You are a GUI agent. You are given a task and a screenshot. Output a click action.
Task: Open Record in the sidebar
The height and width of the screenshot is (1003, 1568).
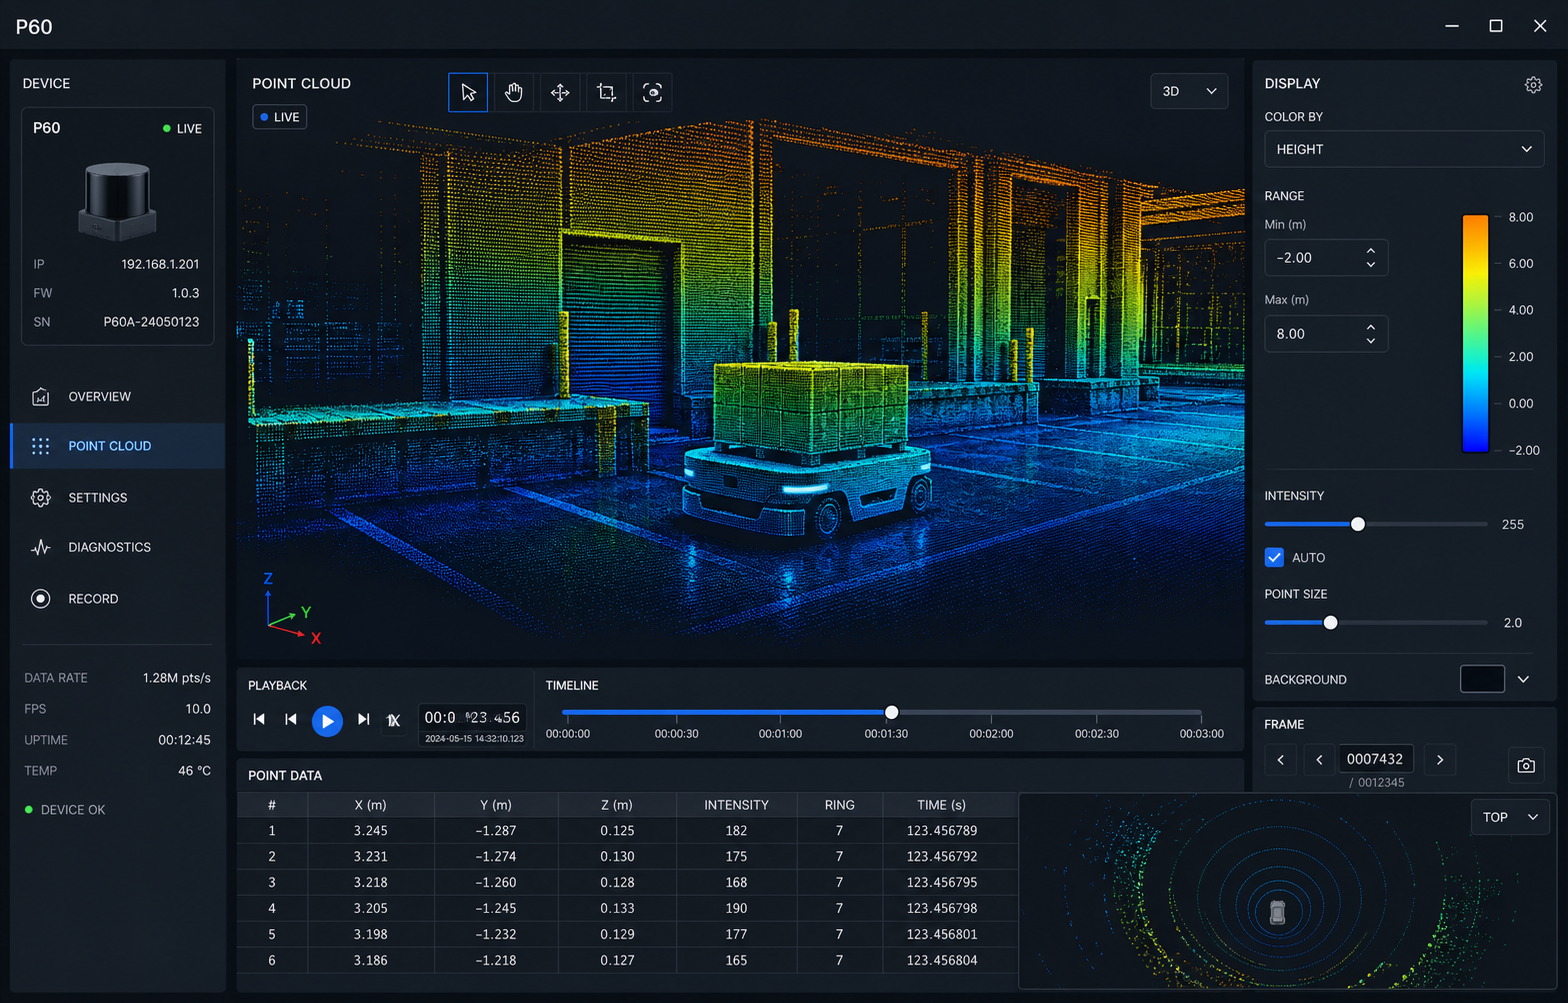click(117, 598)
